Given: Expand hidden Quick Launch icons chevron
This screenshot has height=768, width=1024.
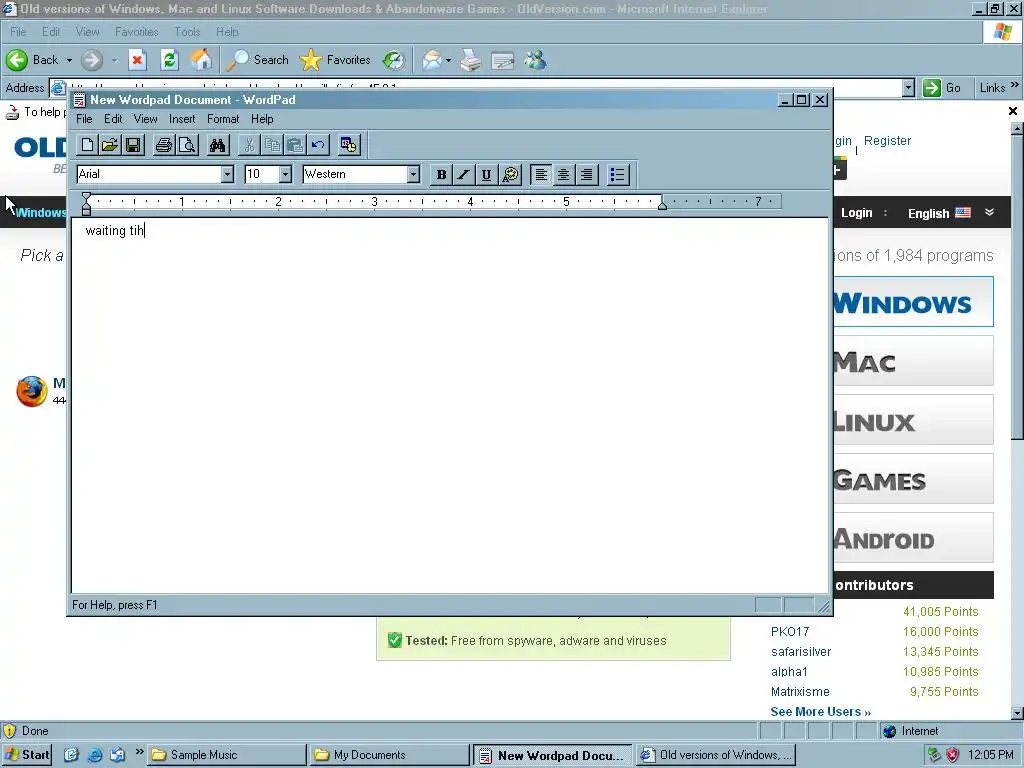Looking at the screenshot, I should point(139,752).
